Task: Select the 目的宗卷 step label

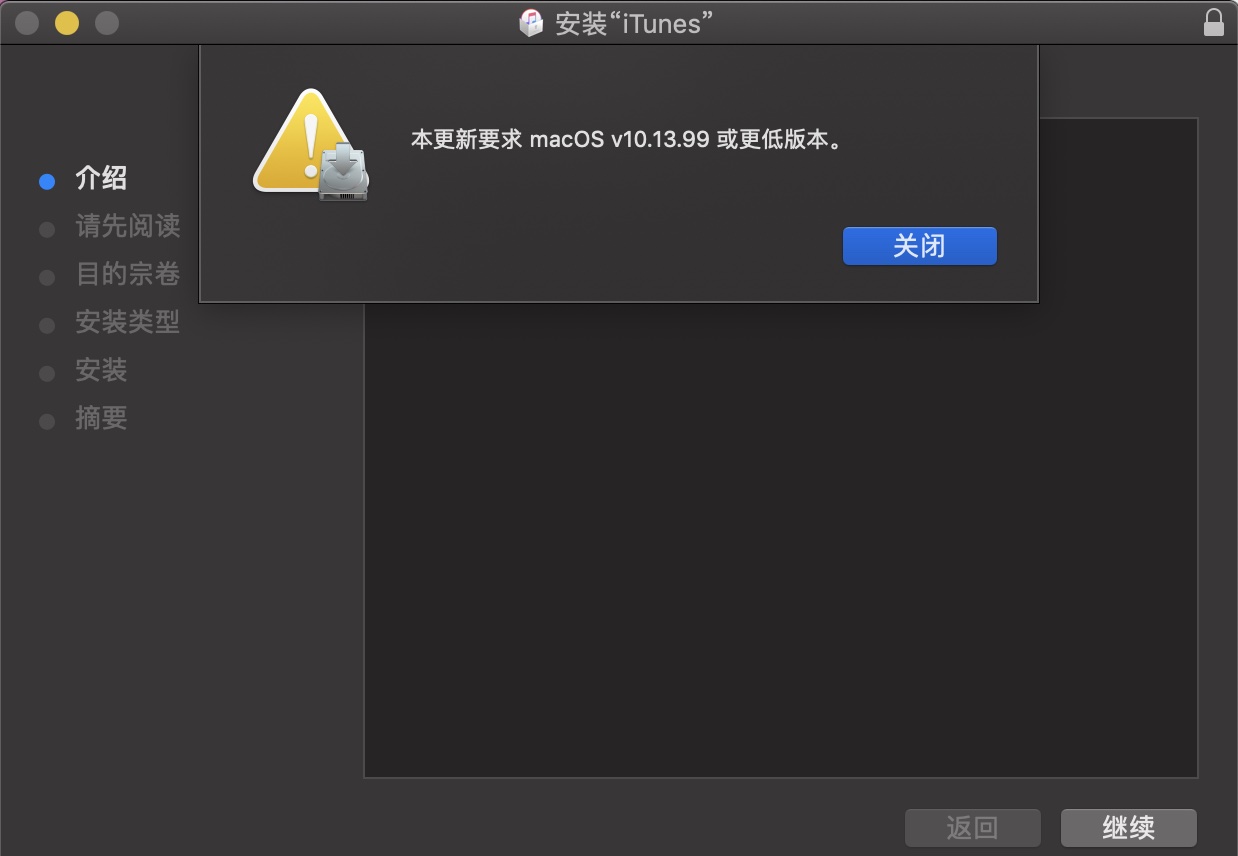Action: point(128,274)
